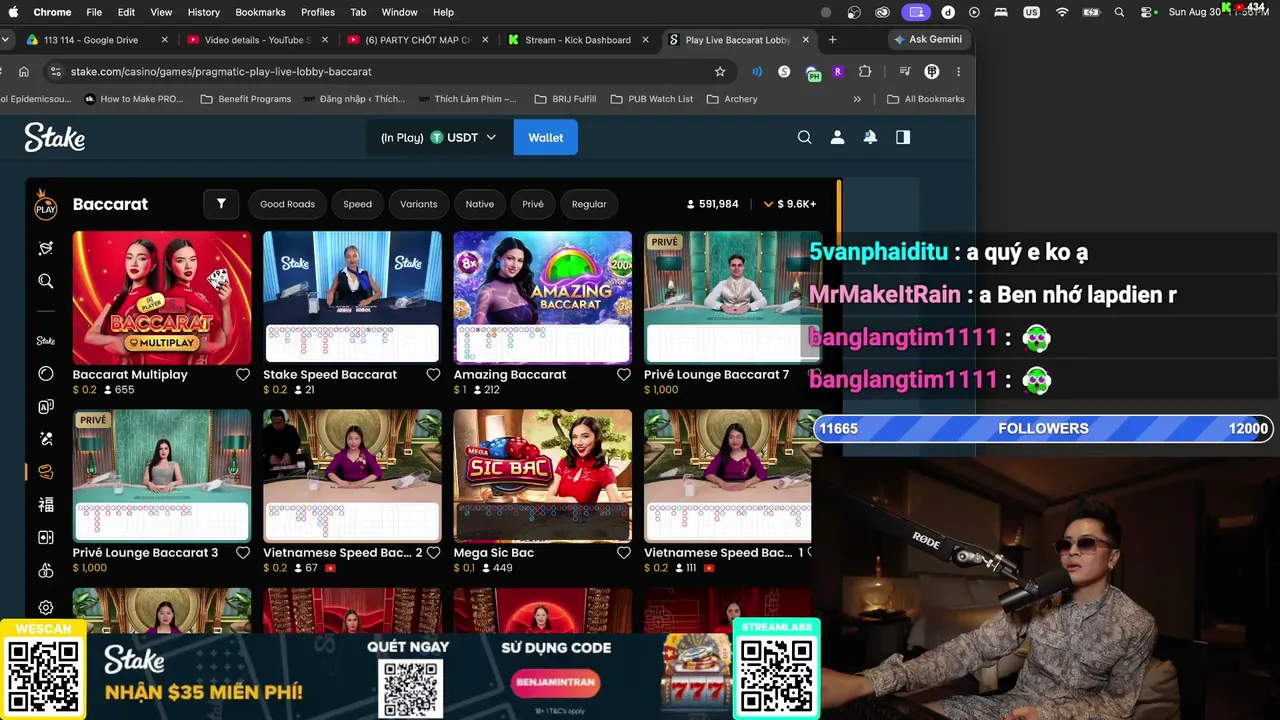Select the roulette wheel category sidebar icon

(x=46, y=373)
